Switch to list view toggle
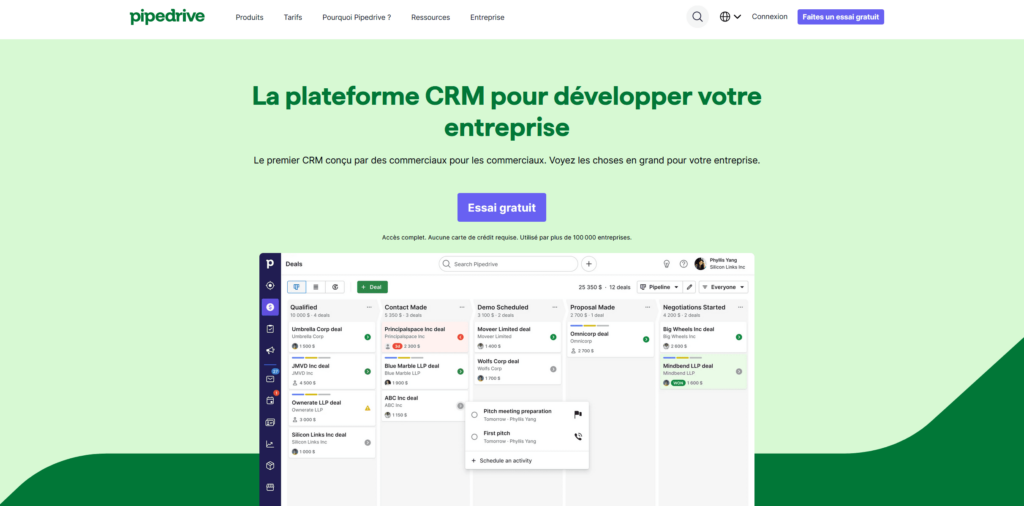Image resolution: width=1024 pixels, height=506 pixels. click(x=315, y=287)
